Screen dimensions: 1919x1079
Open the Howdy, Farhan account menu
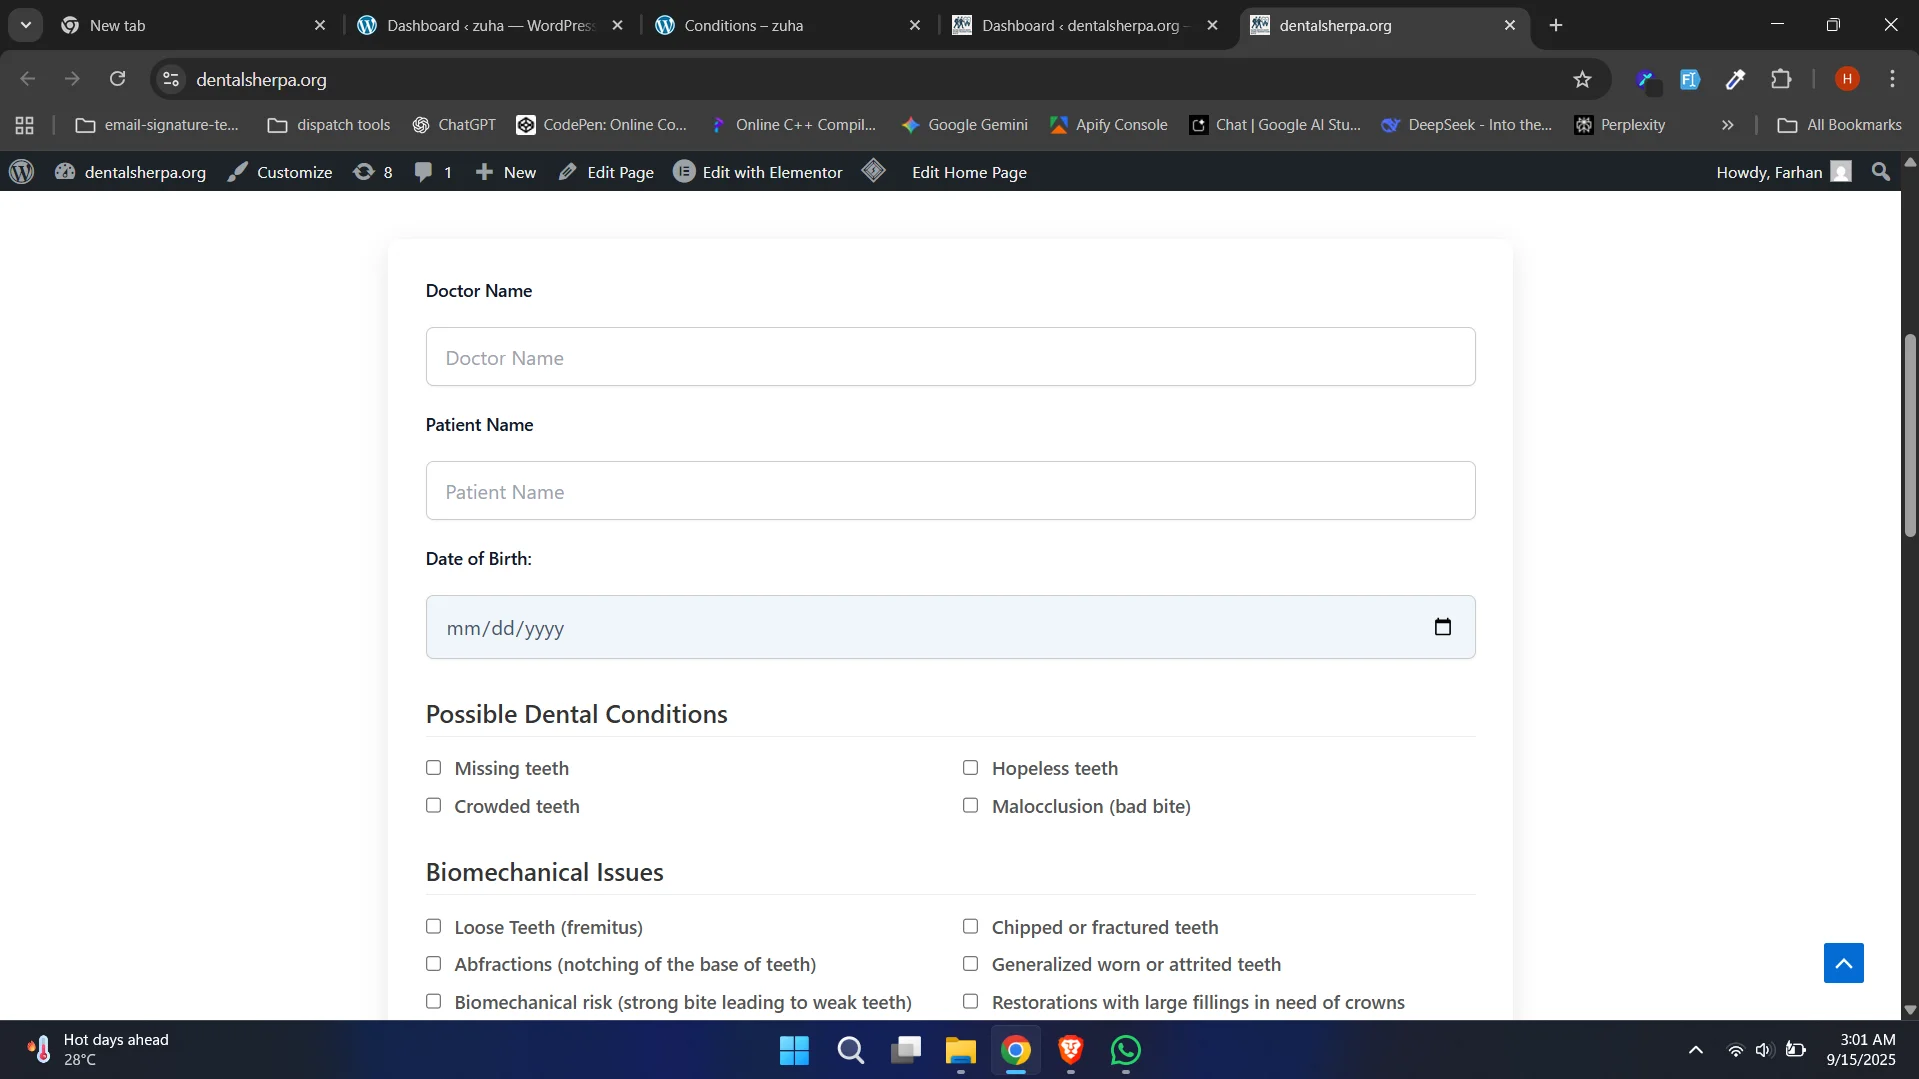click(x=1784, y=172)
